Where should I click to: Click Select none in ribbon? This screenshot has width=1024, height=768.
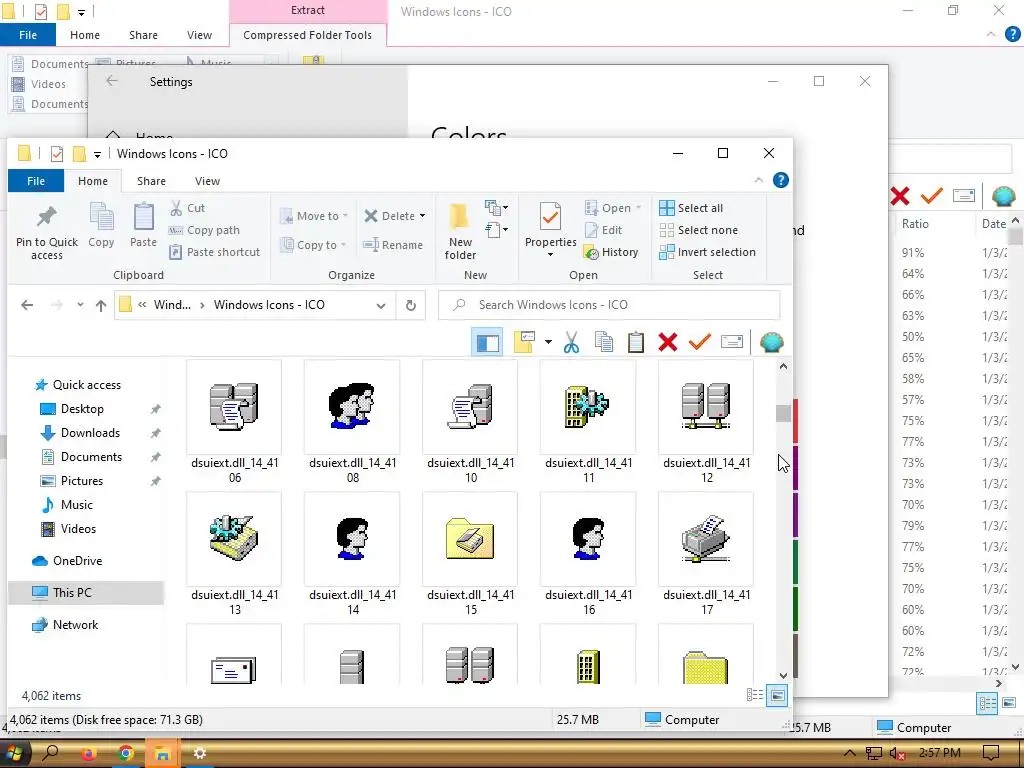point(698,230)
